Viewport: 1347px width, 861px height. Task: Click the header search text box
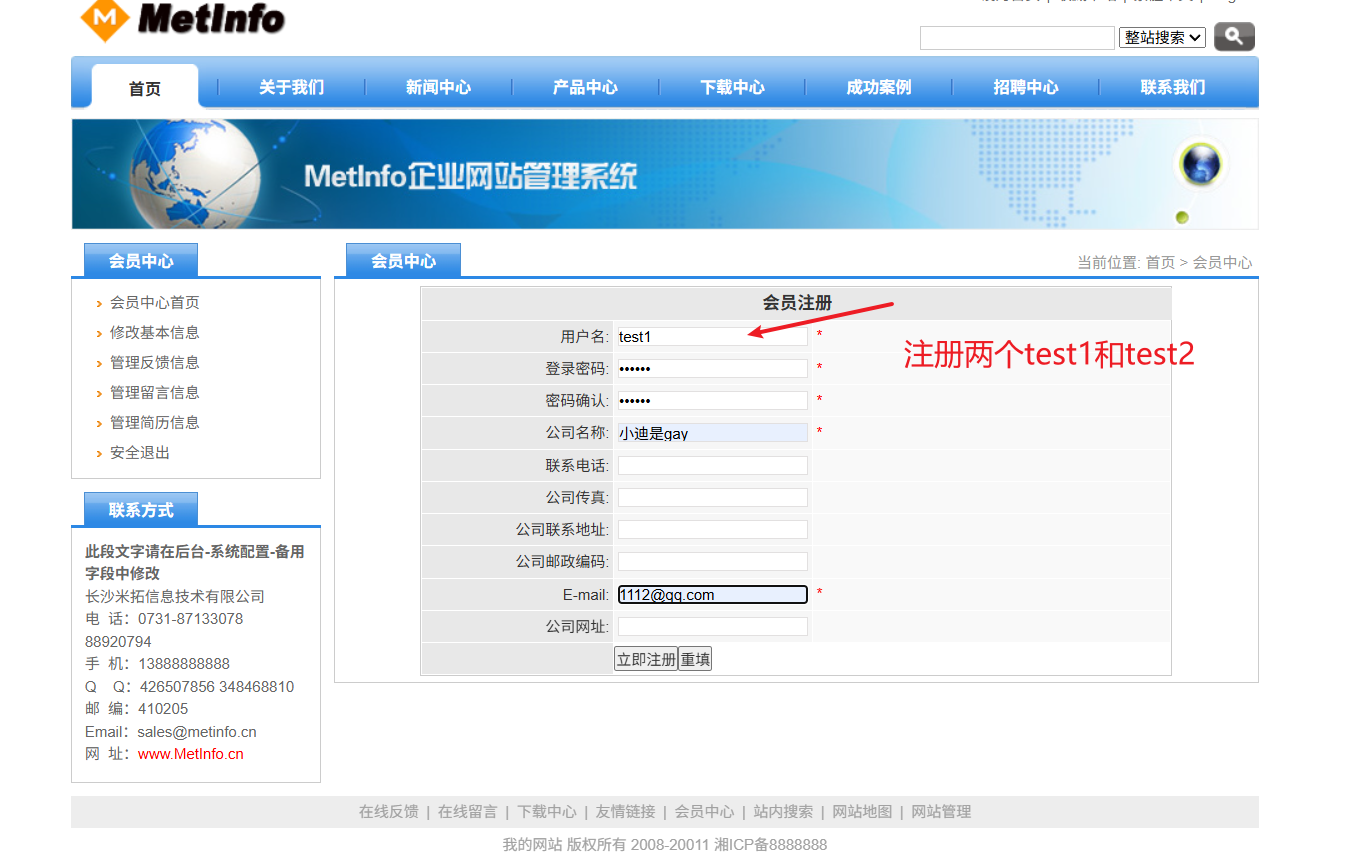coord(1017,37)
